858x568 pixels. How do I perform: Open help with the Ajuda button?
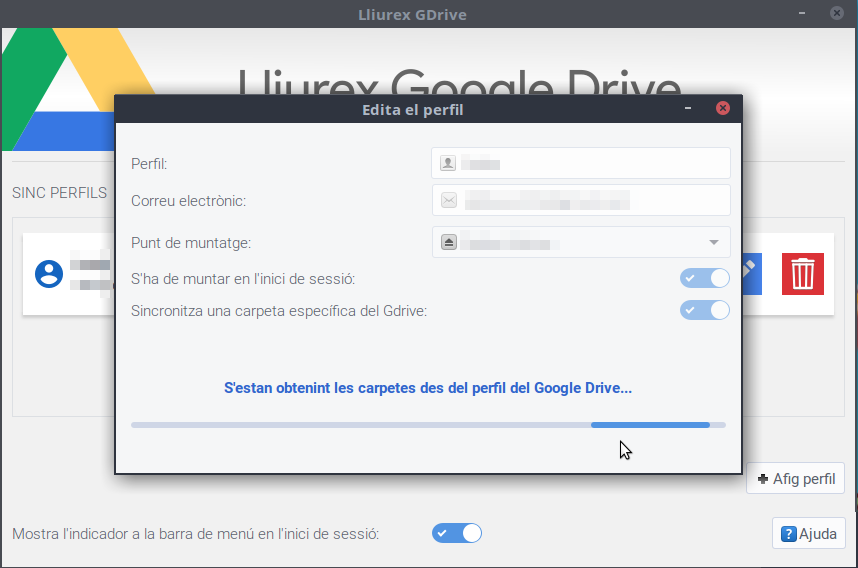pos(808,534)
